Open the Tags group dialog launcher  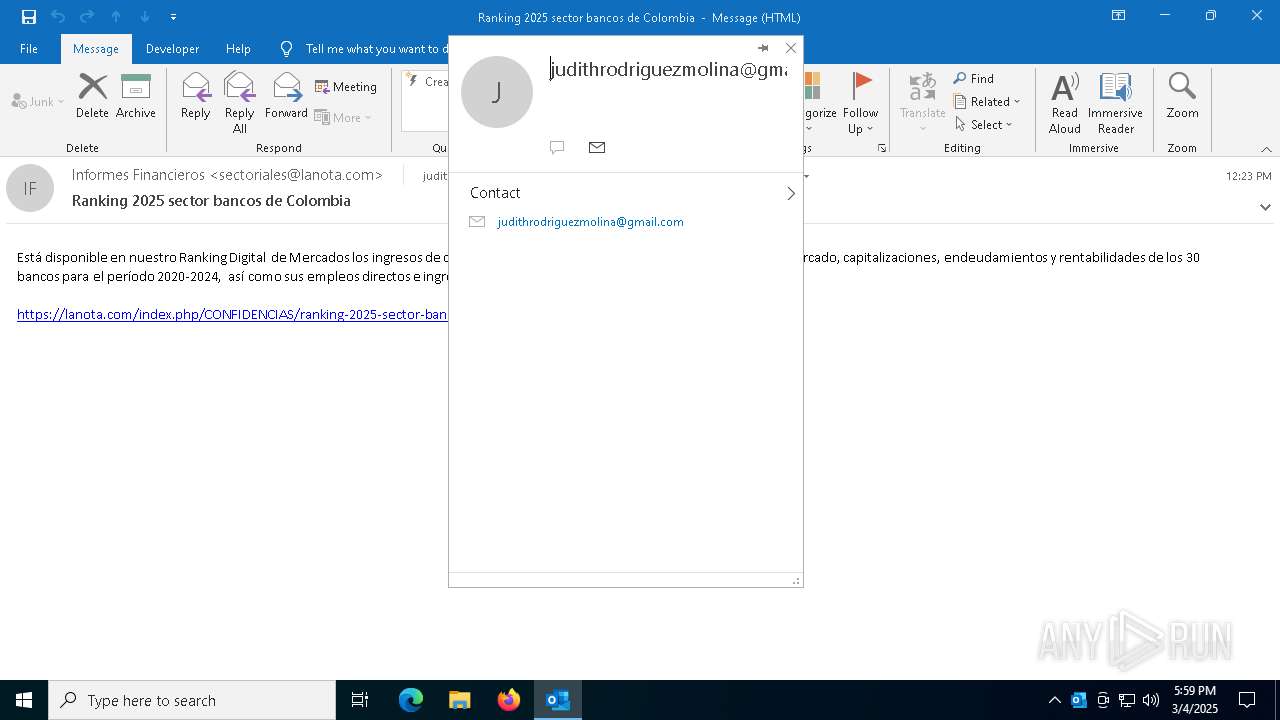(882, 148)
